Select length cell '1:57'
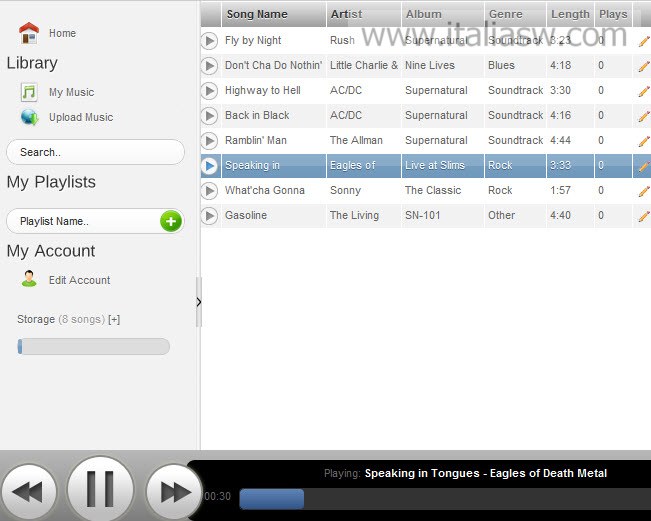The height and width of the screenshot is (521, 651). 570,190
